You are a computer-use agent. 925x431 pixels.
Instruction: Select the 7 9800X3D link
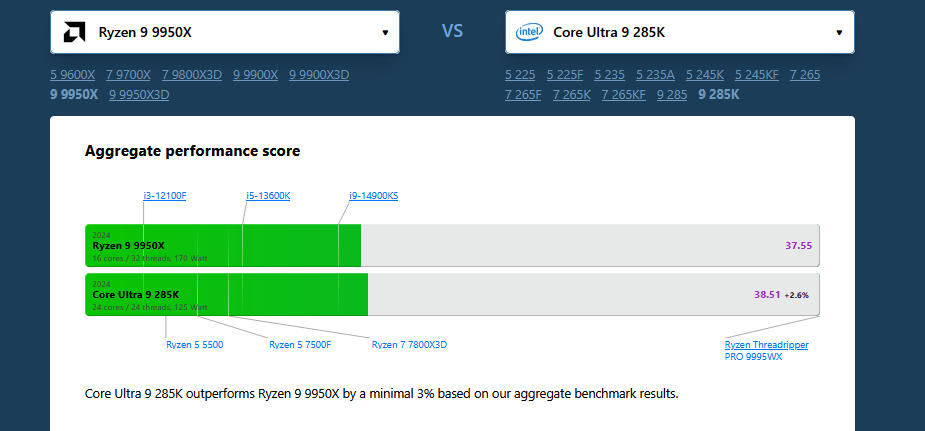(x=192, y=75)
